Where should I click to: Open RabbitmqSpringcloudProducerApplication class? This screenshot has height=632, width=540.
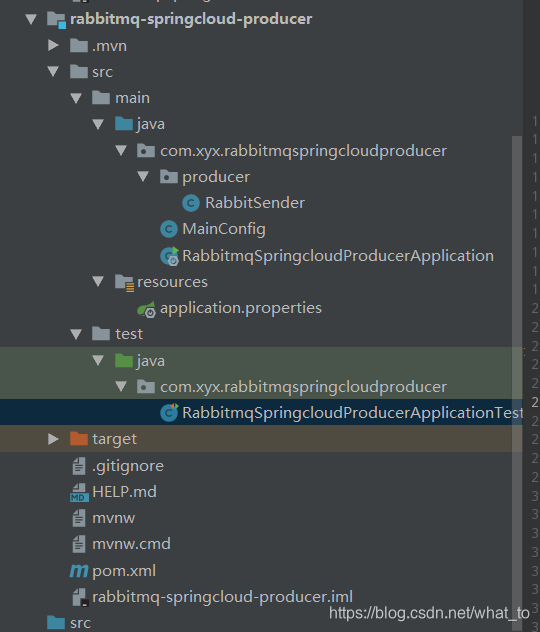[338, 256]
